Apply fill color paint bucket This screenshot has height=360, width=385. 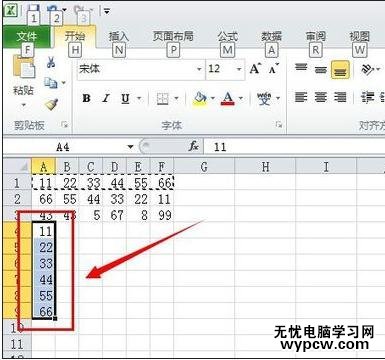200,99
